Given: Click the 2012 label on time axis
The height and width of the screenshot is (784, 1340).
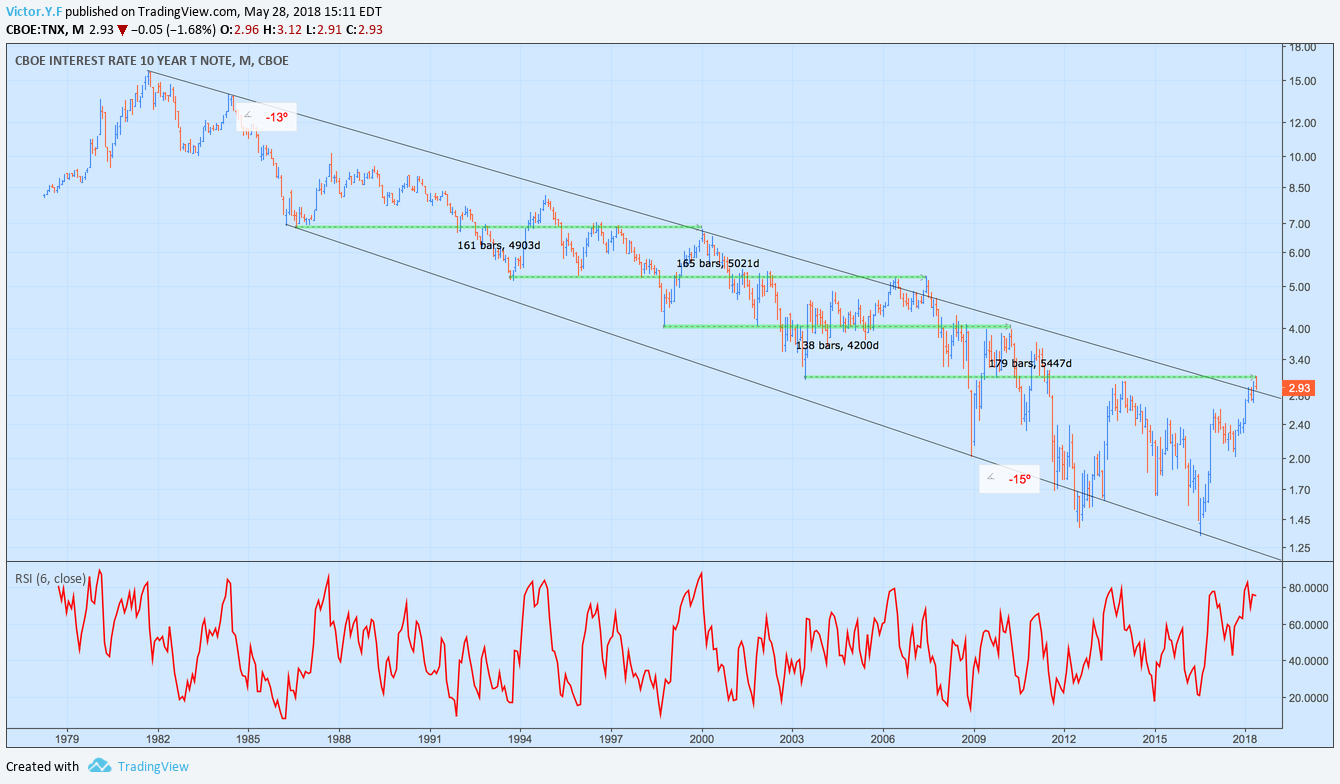Looking at the screenshot, I should 1064,739.
